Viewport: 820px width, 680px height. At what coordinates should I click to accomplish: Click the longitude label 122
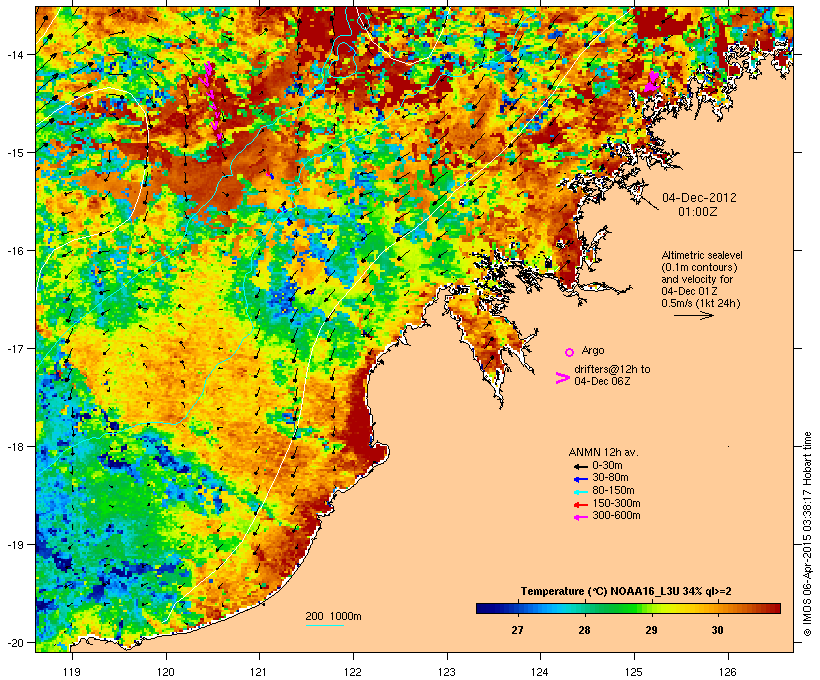(x=353, y=672)
